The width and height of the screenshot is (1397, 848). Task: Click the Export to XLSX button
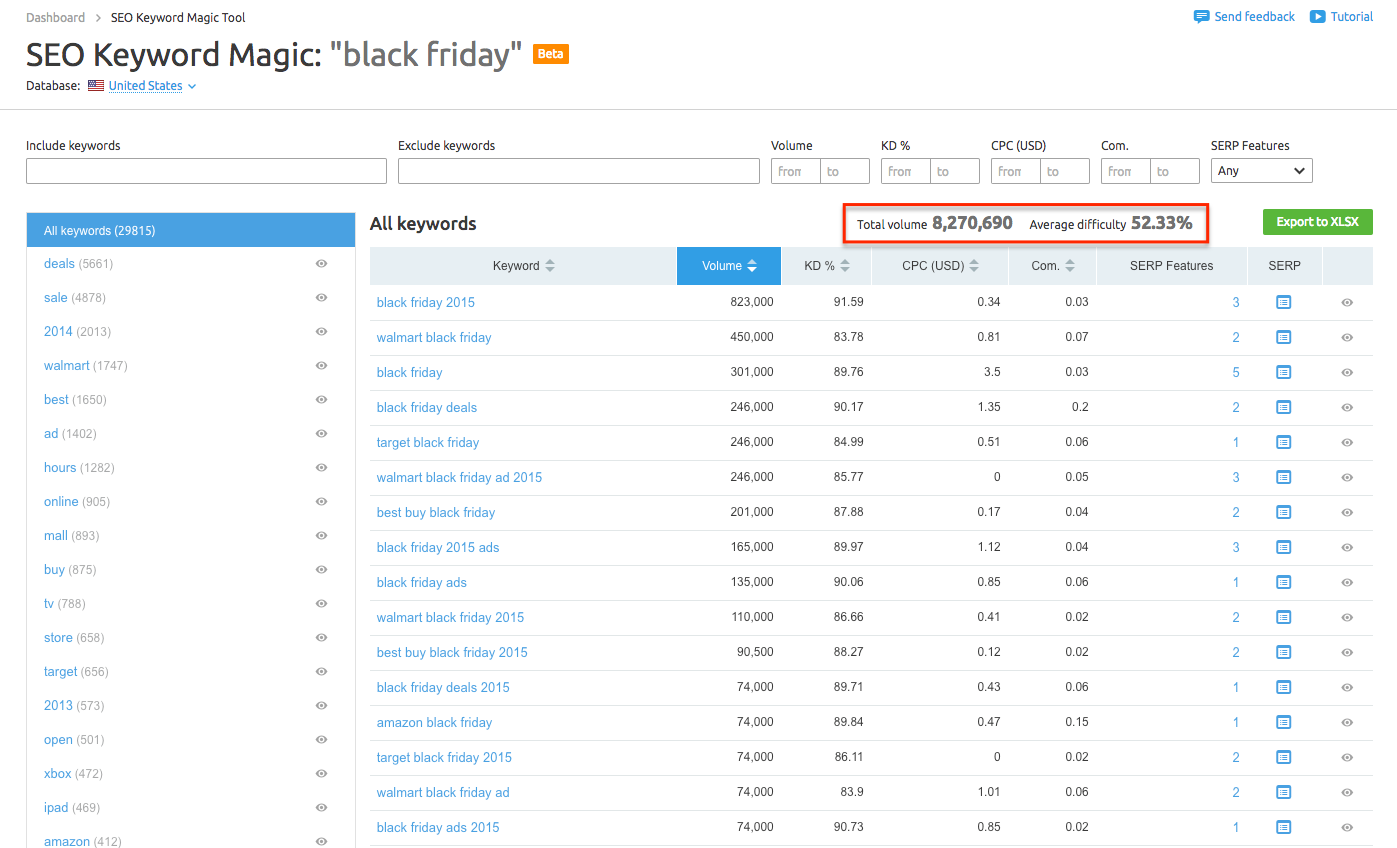(1317, 221)
